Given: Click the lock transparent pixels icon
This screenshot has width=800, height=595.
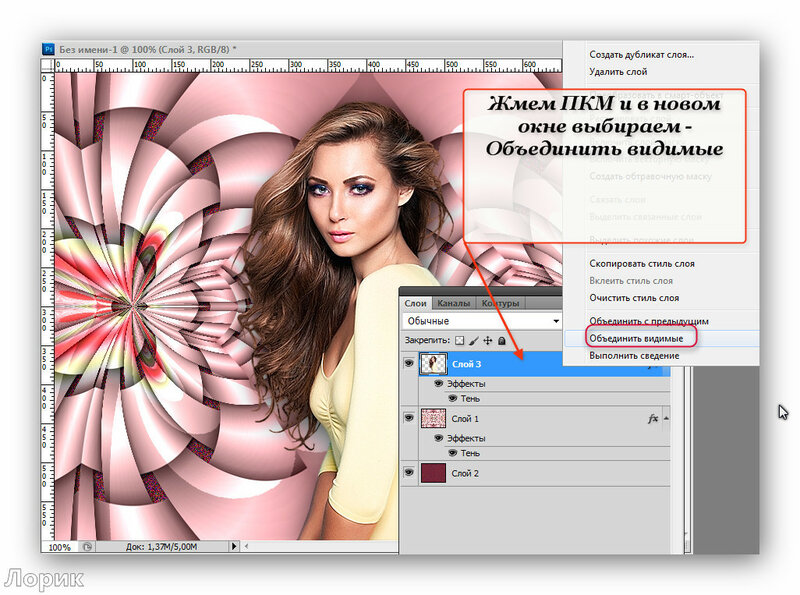Looking at the screenshot, I should [x=459, y=341].
